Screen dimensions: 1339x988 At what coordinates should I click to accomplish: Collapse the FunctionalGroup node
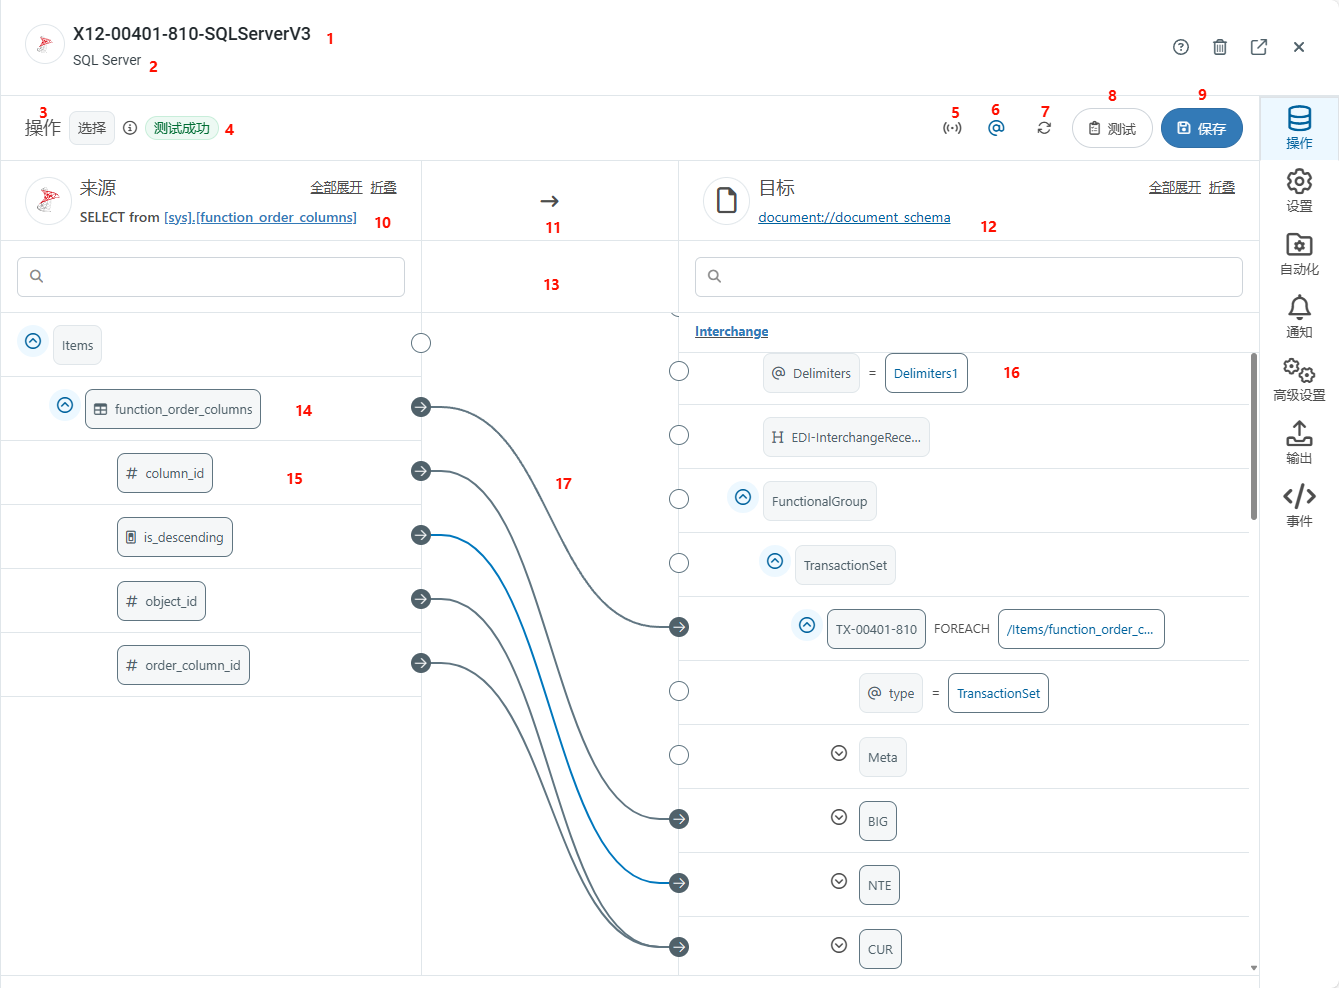[743, 497]
